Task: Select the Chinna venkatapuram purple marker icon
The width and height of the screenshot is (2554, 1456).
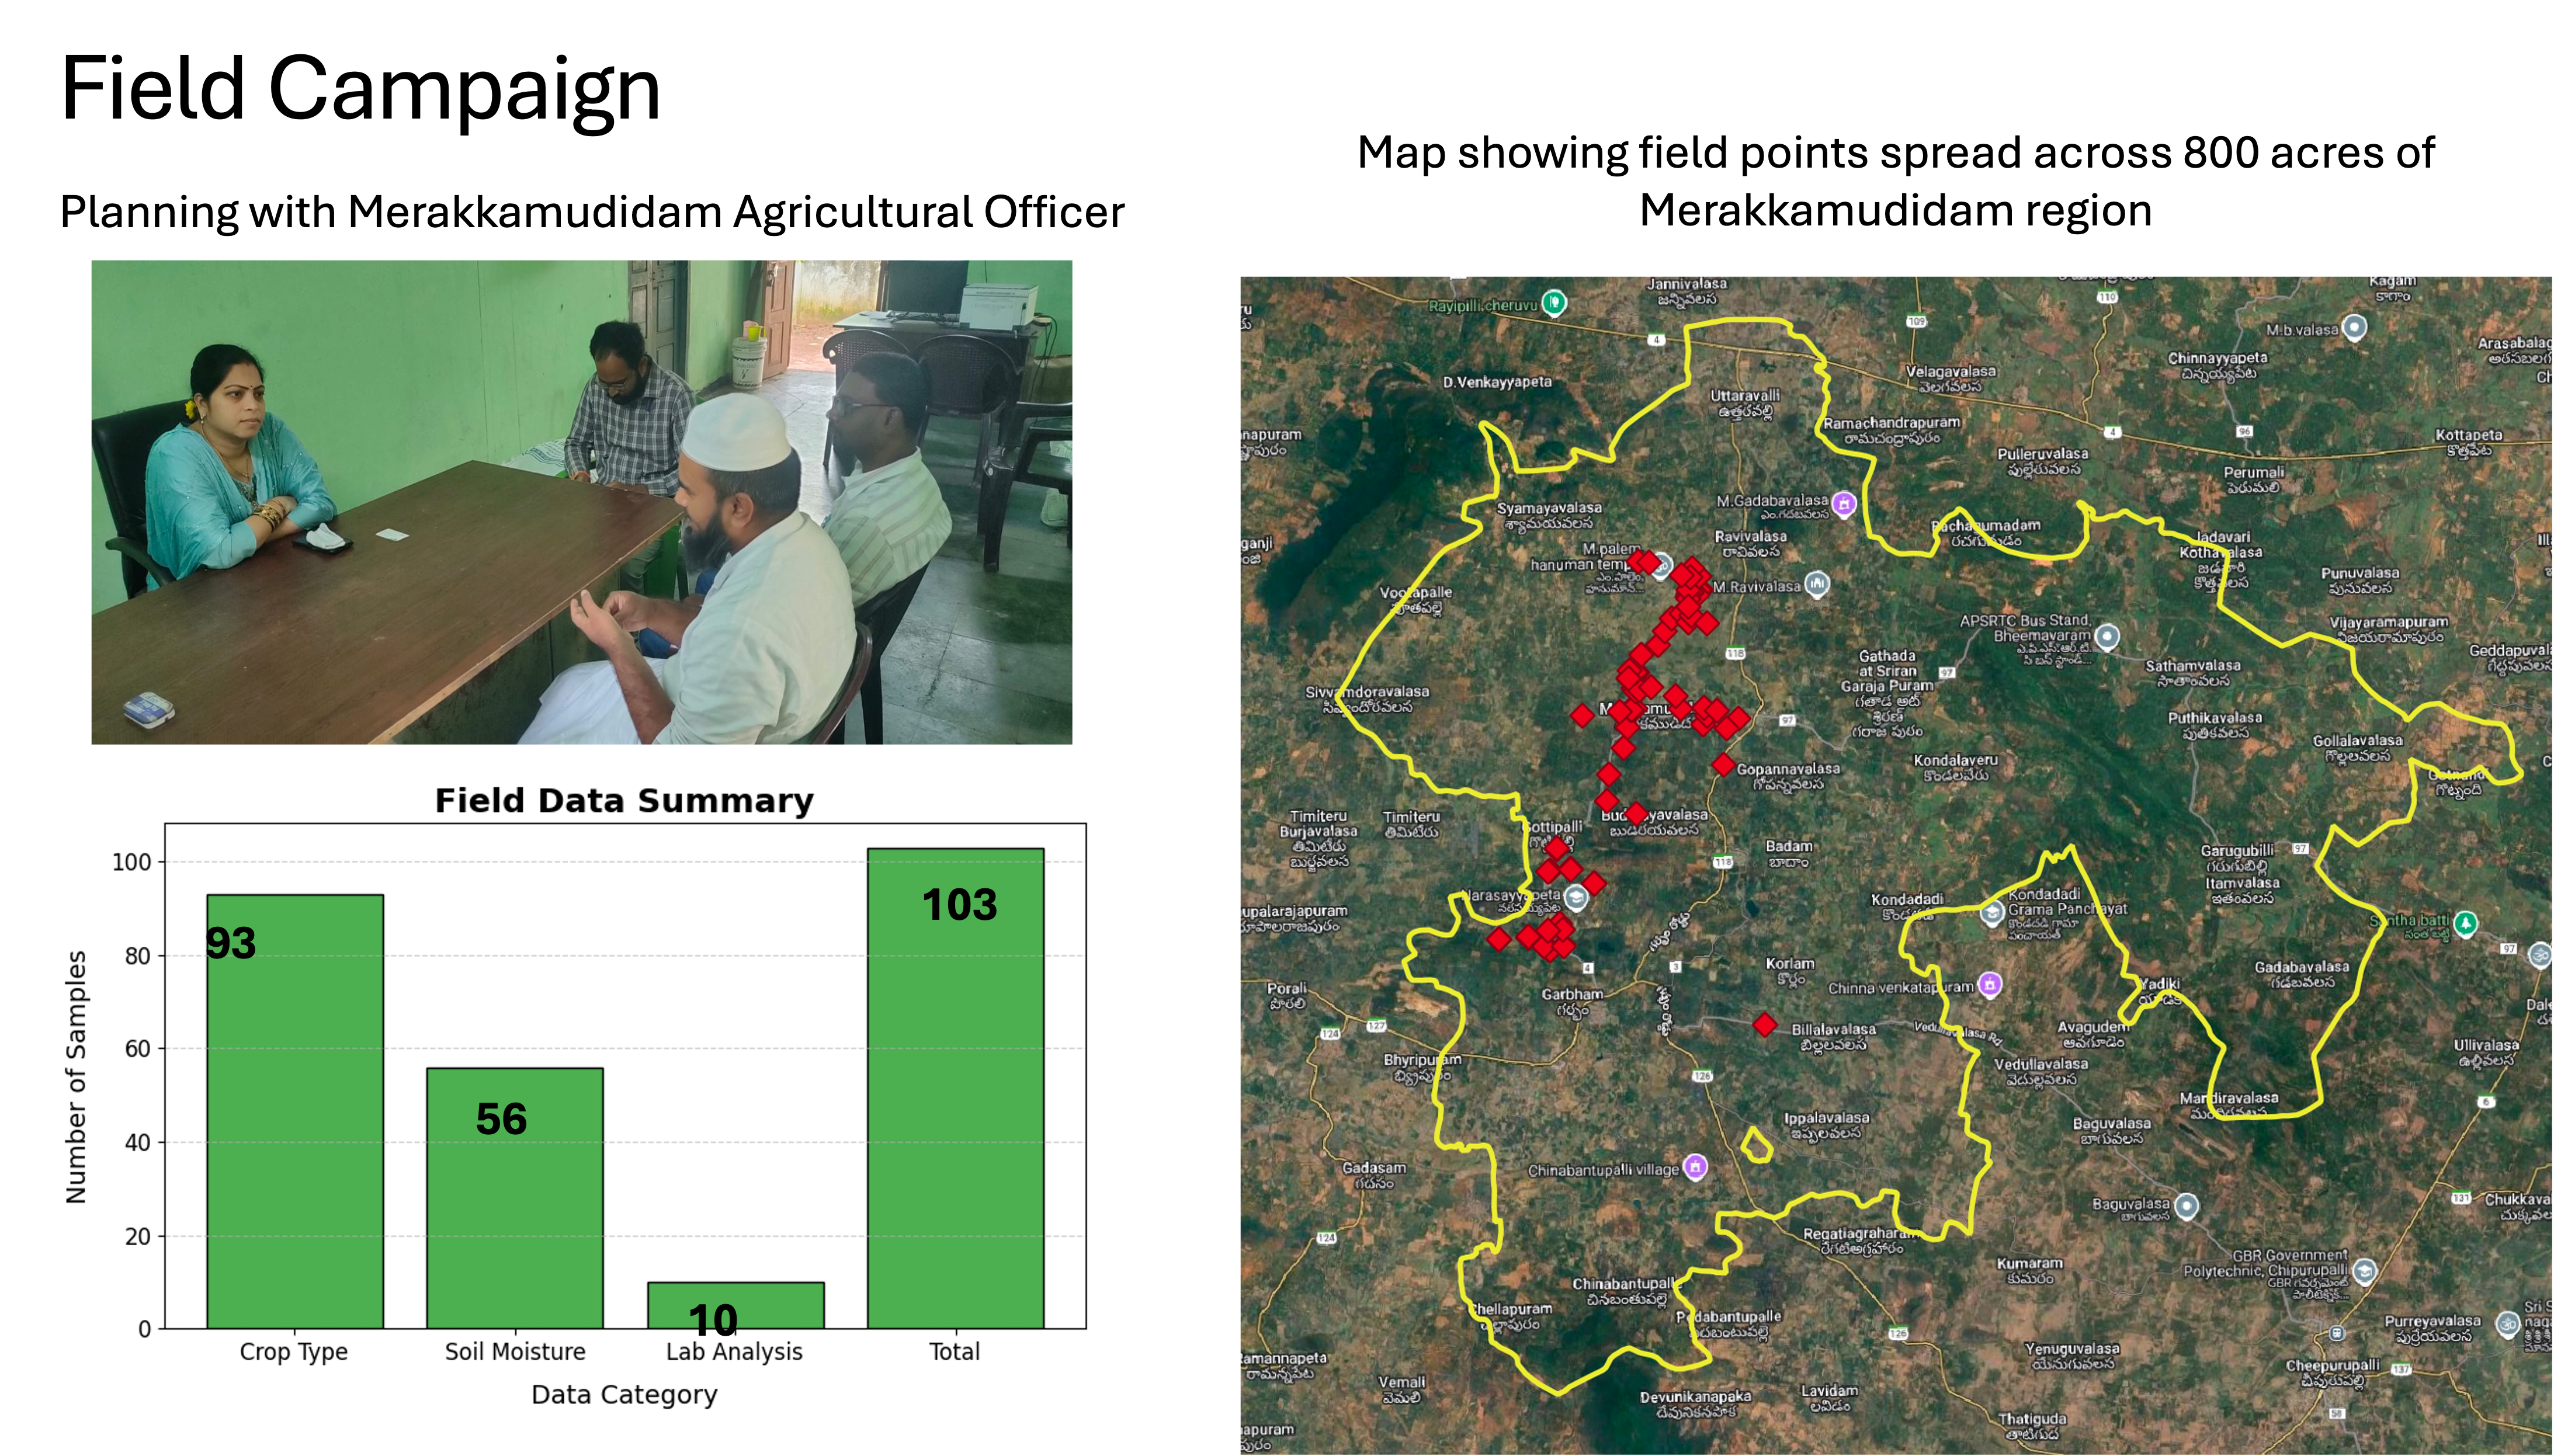Action: pyautogui.click(x=1990, y=984)
